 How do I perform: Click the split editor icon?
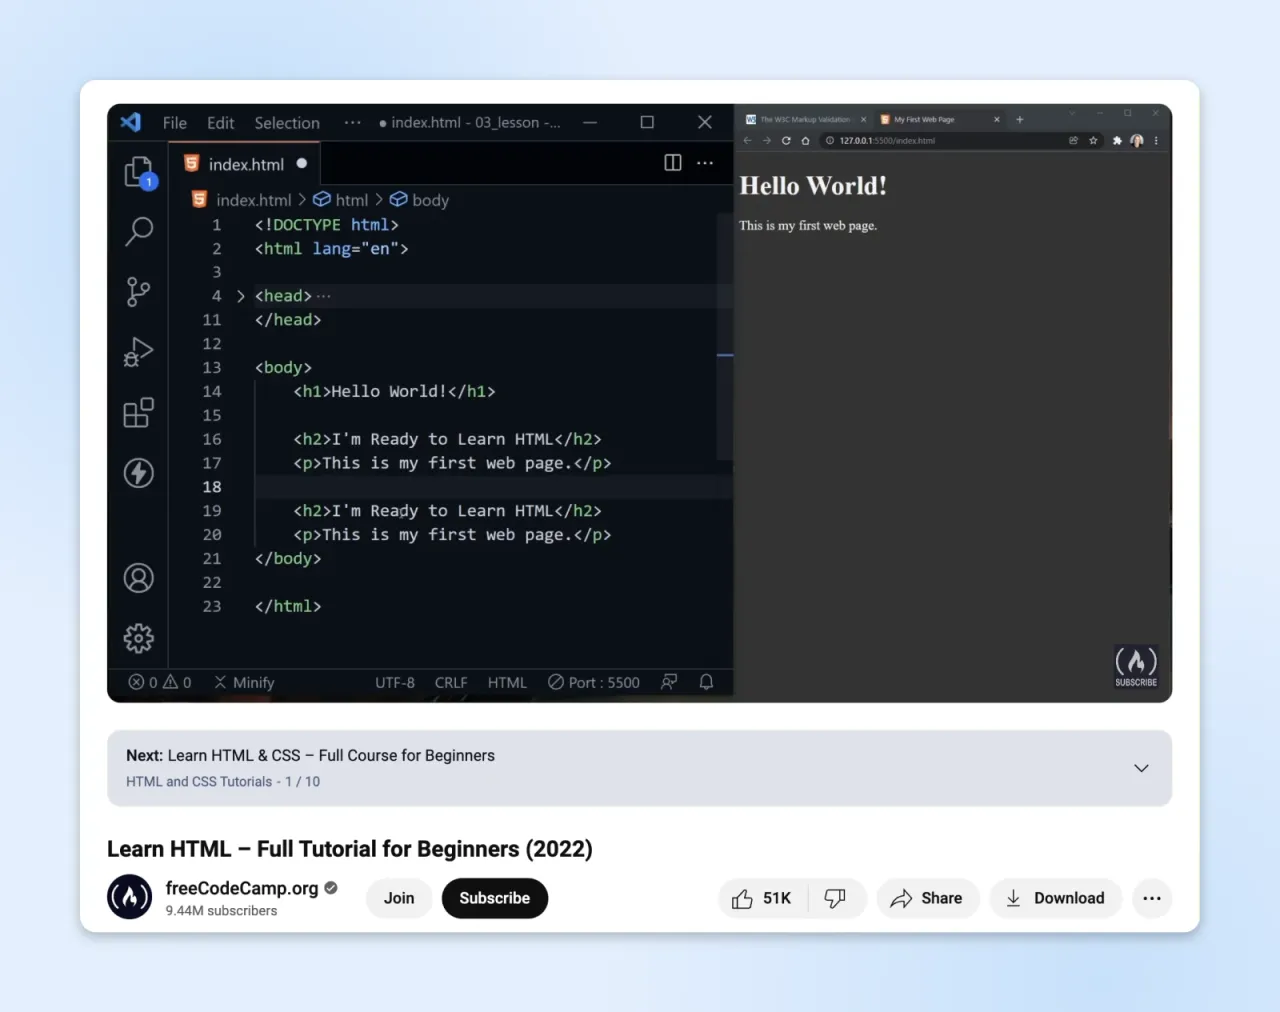(673, 163)
